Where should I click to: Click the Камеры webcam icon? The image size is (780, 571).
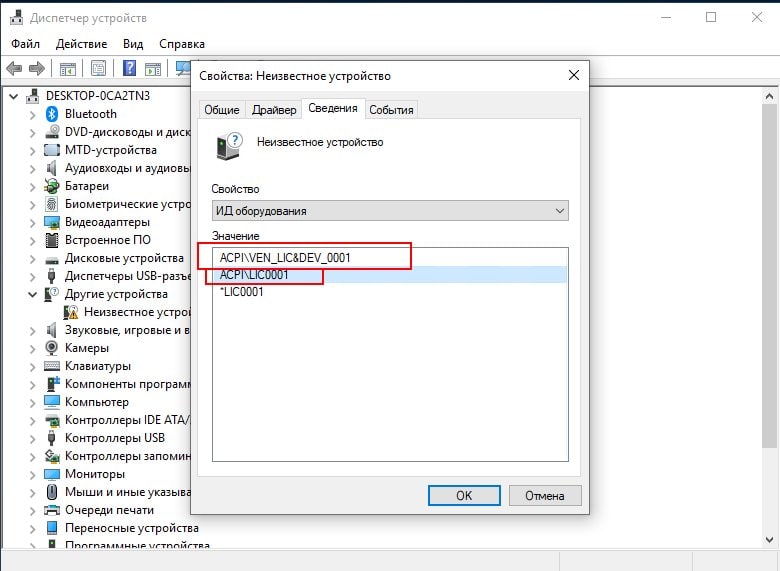52,348
